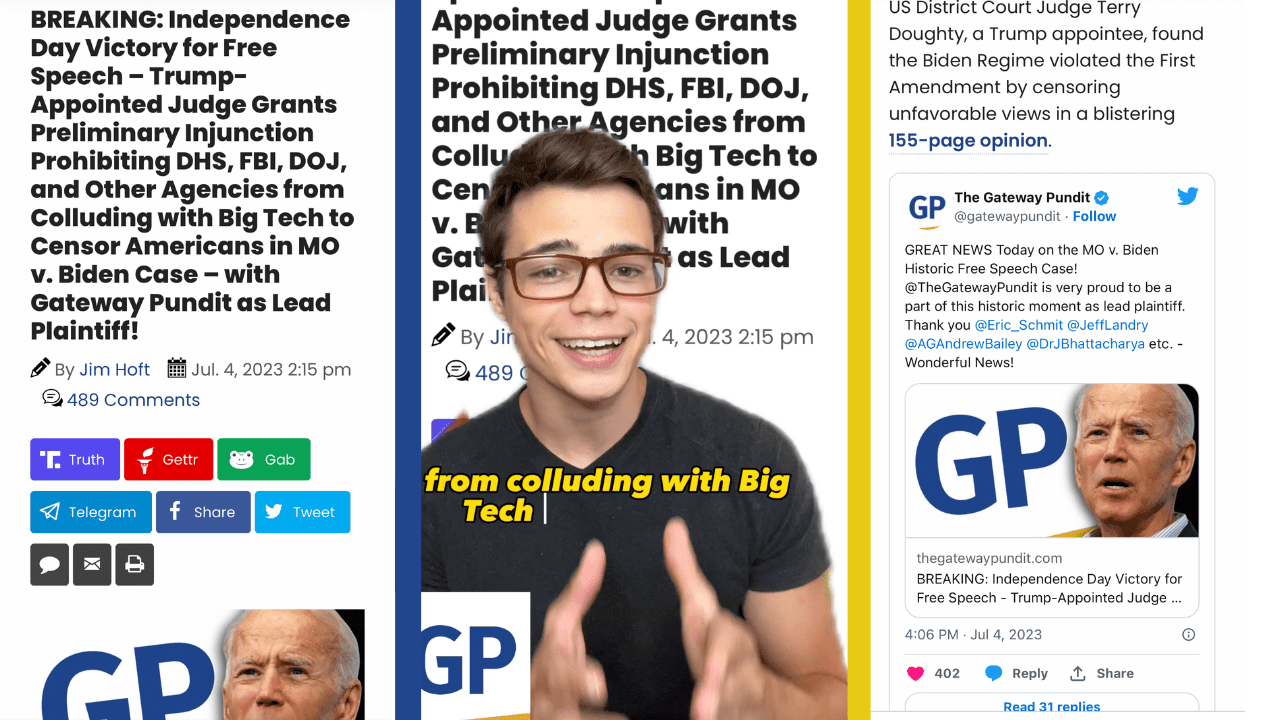The height and width of the screenshot is (720, 1280).
Task: Click the Twitter Tweet button
Action: [302, 512]
